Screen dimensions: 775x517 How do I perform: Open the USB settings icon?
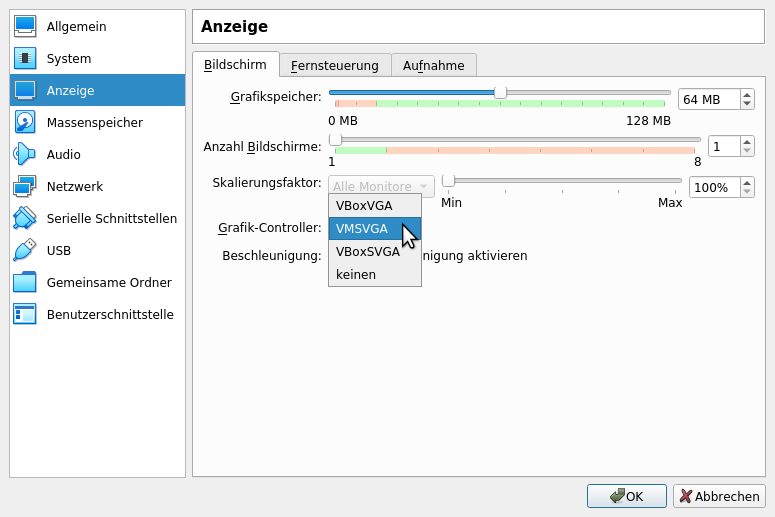pos(25,250)
